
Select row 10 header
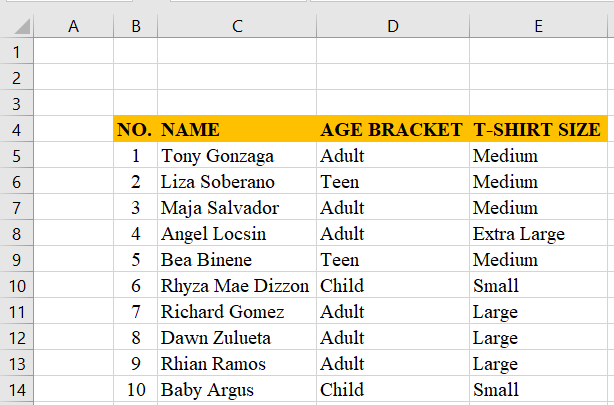(x=17, y=285)
